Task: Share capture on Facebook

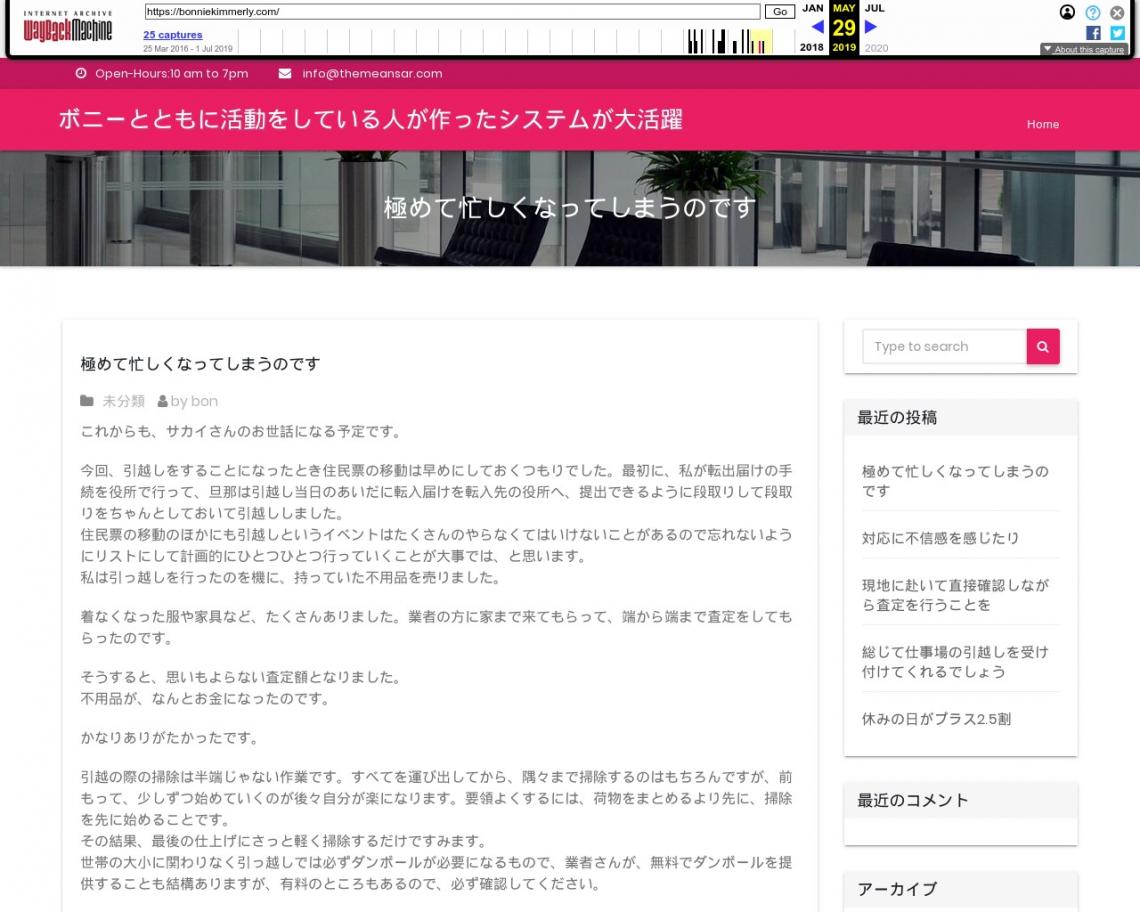Action: click(x=1093, y=33)
